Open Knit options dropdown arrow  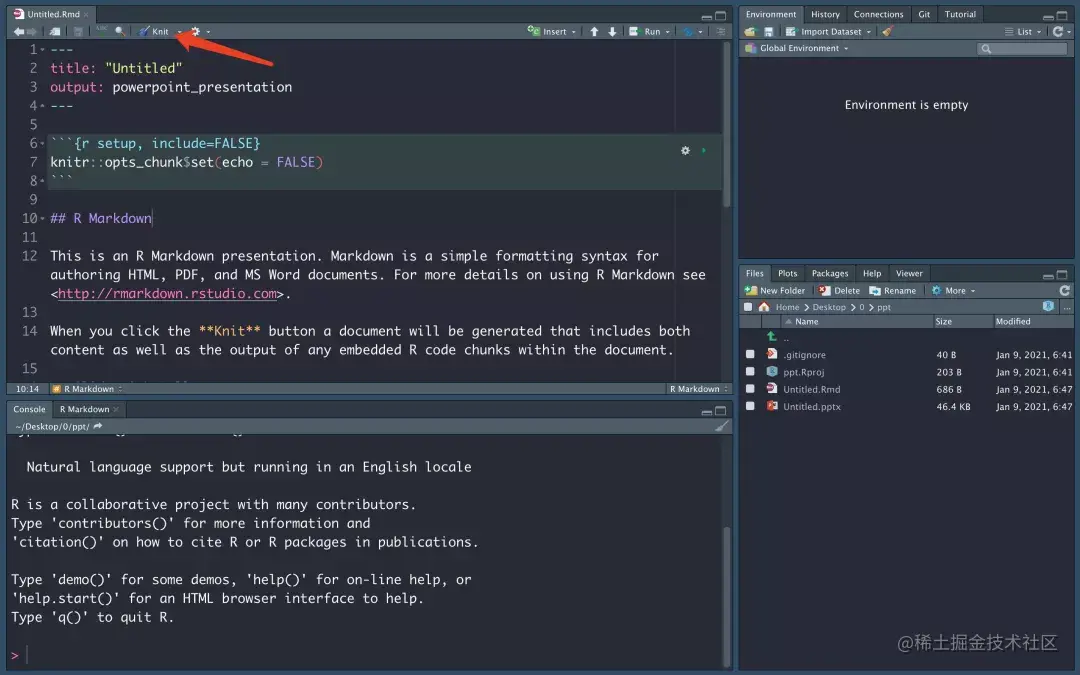[179, 32]
